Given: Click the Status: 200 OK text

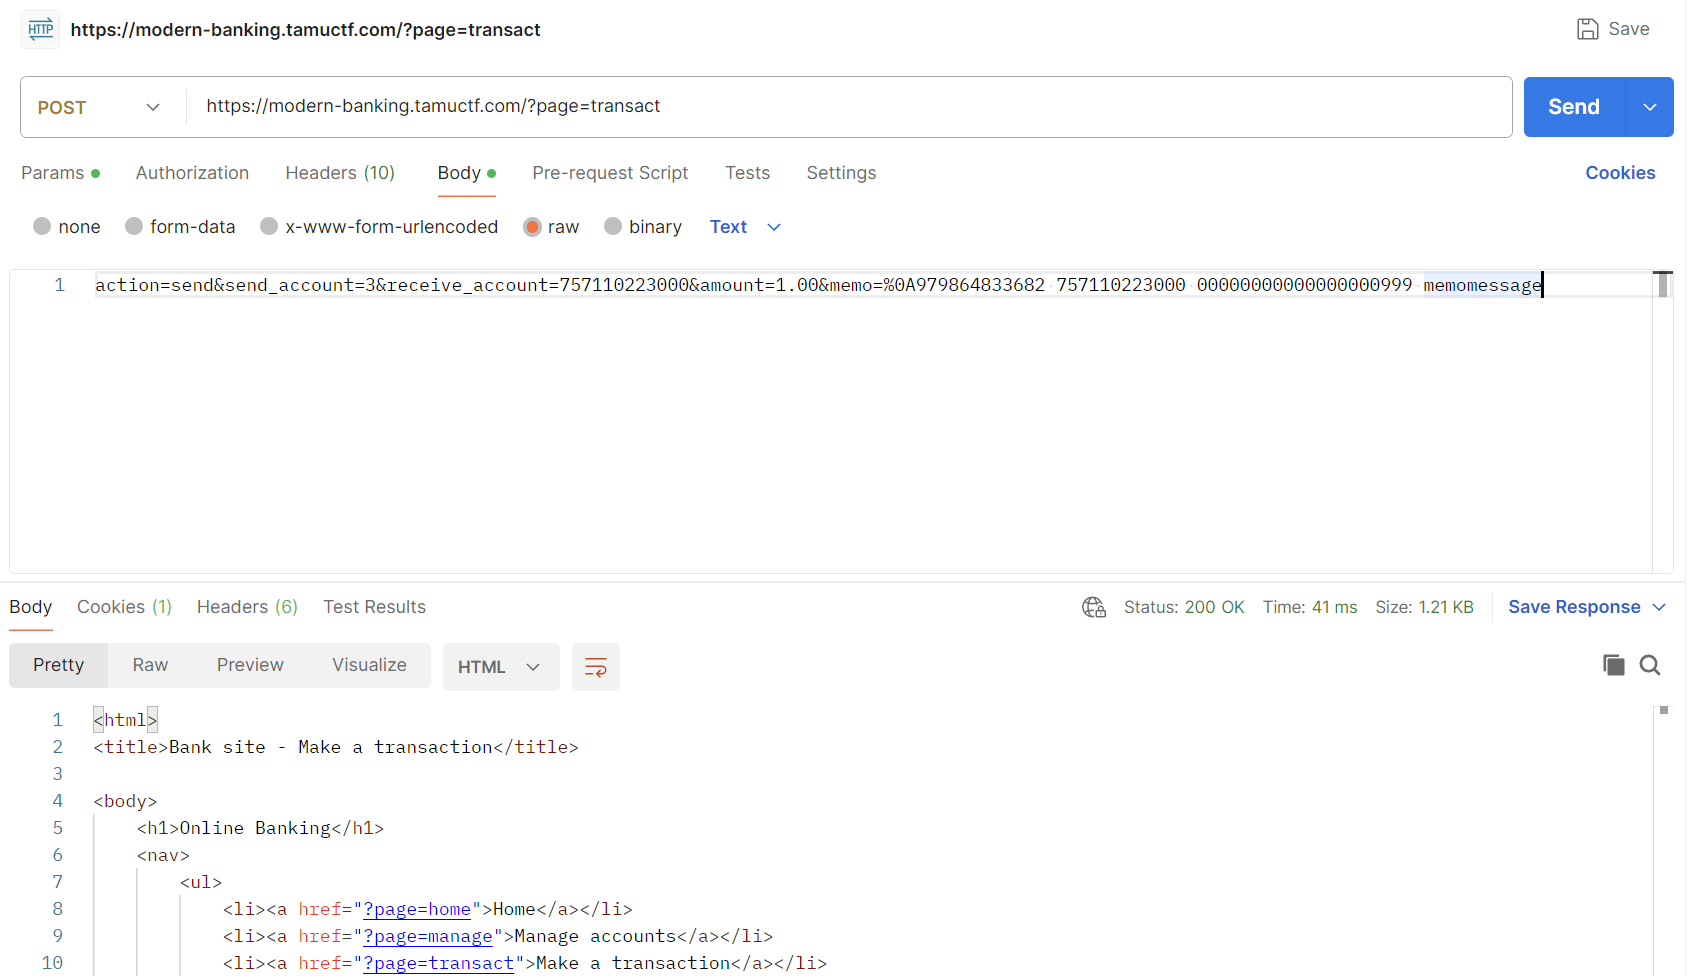Looking at the screenshot, I should (1184, 607).
